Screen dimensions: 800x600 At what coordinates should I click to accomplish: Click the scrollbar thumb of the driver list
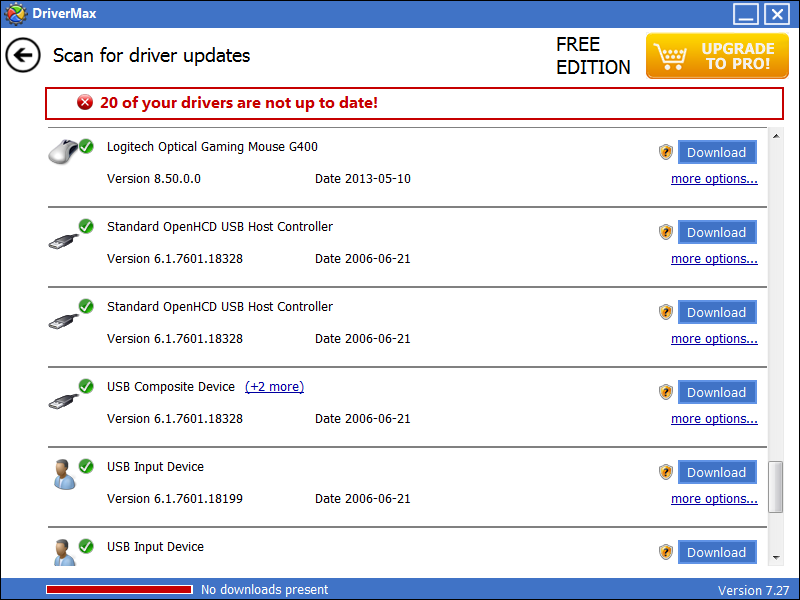point(776,487)
